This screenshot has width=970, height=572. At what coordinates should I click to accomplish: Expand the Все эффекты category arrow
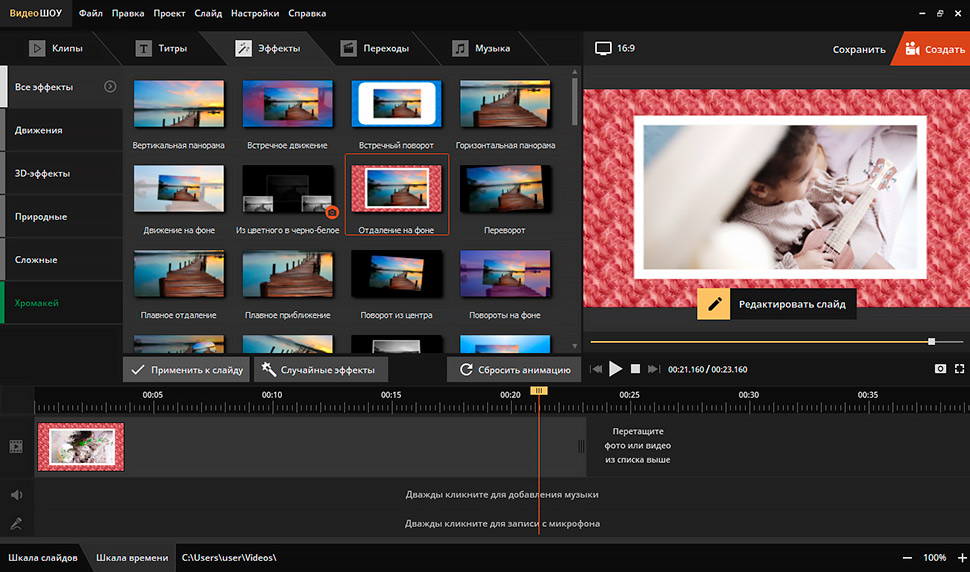[110, 87]
